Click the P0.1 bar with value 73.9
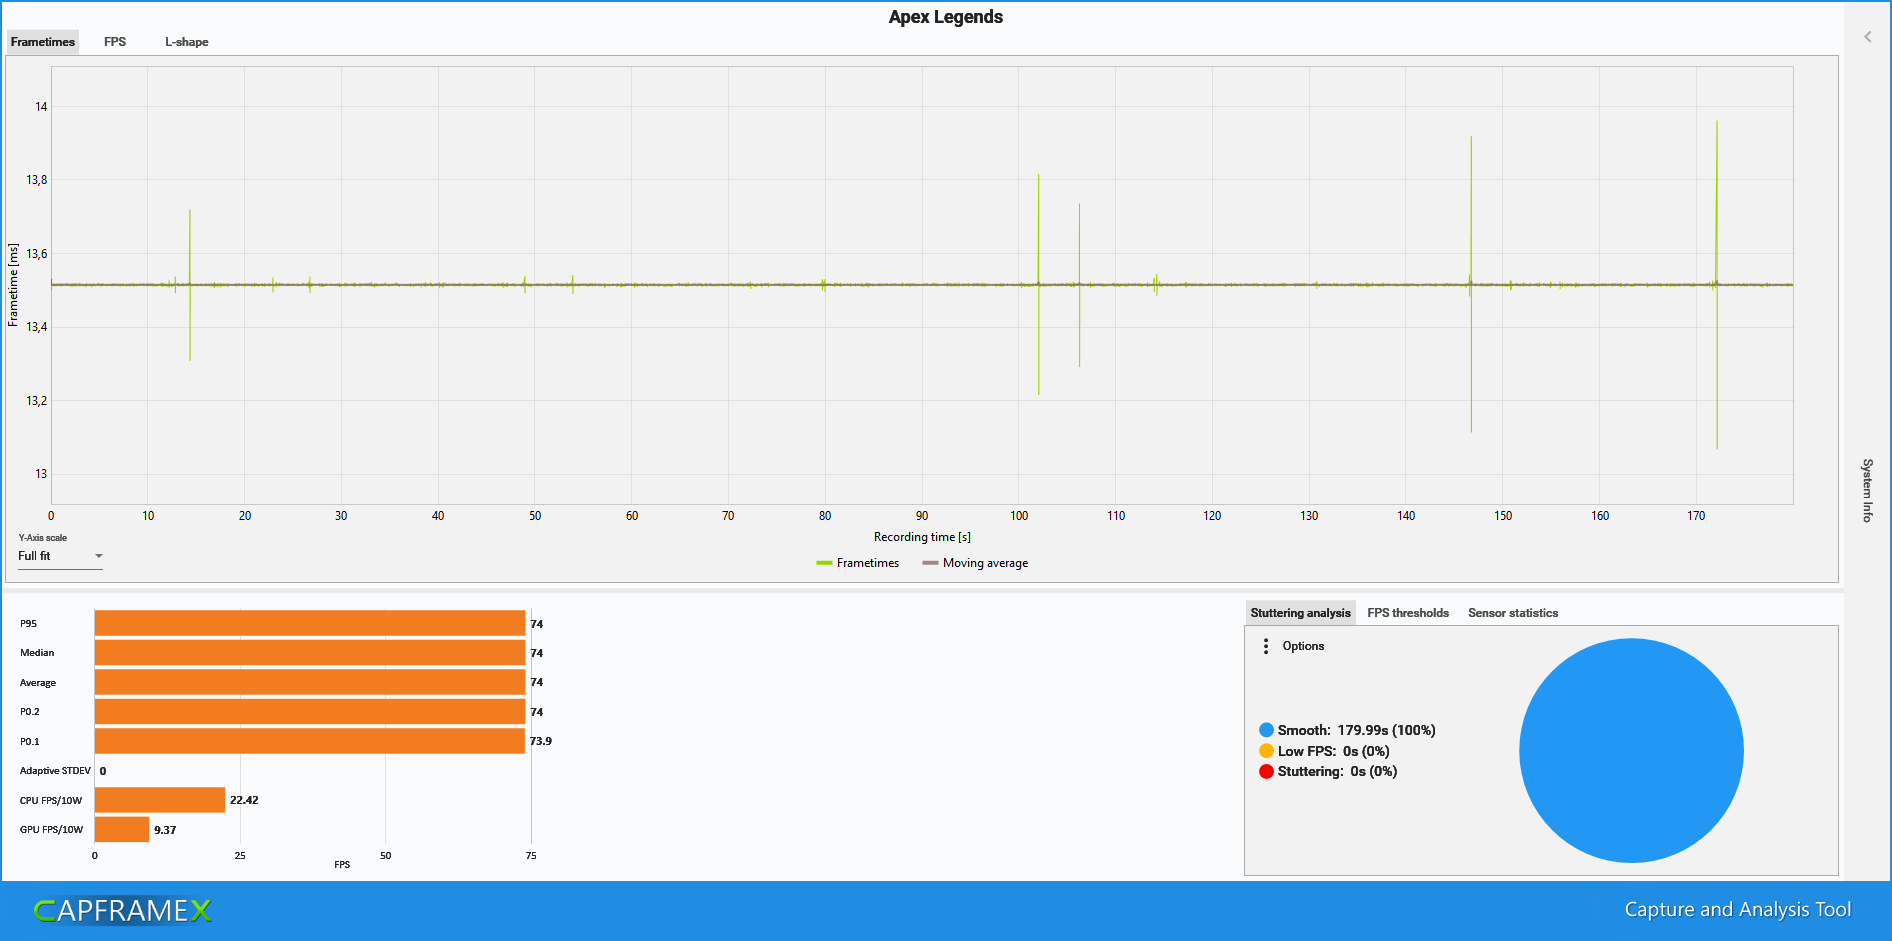Screen dimensions: 1892x941 [310, 741]
